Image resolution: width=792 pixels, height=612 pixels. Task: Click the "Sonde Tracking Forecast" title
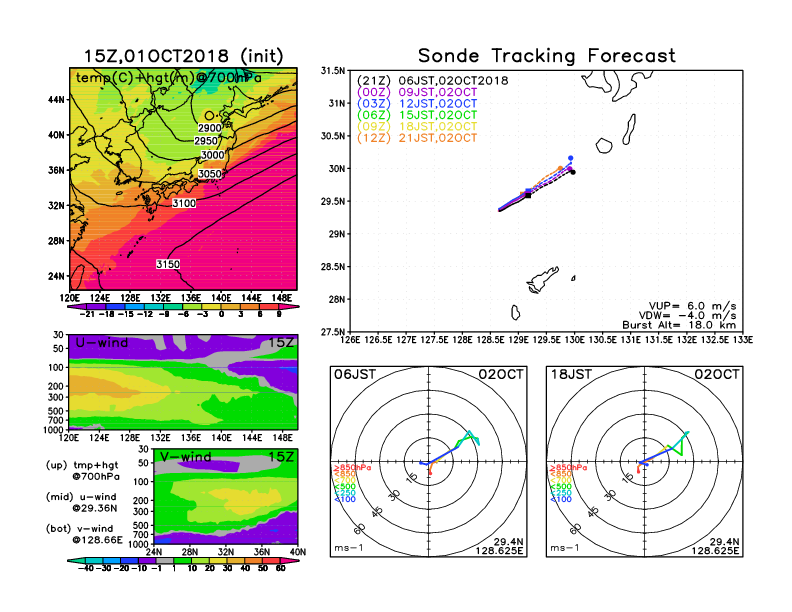click(x=547, y=56)
